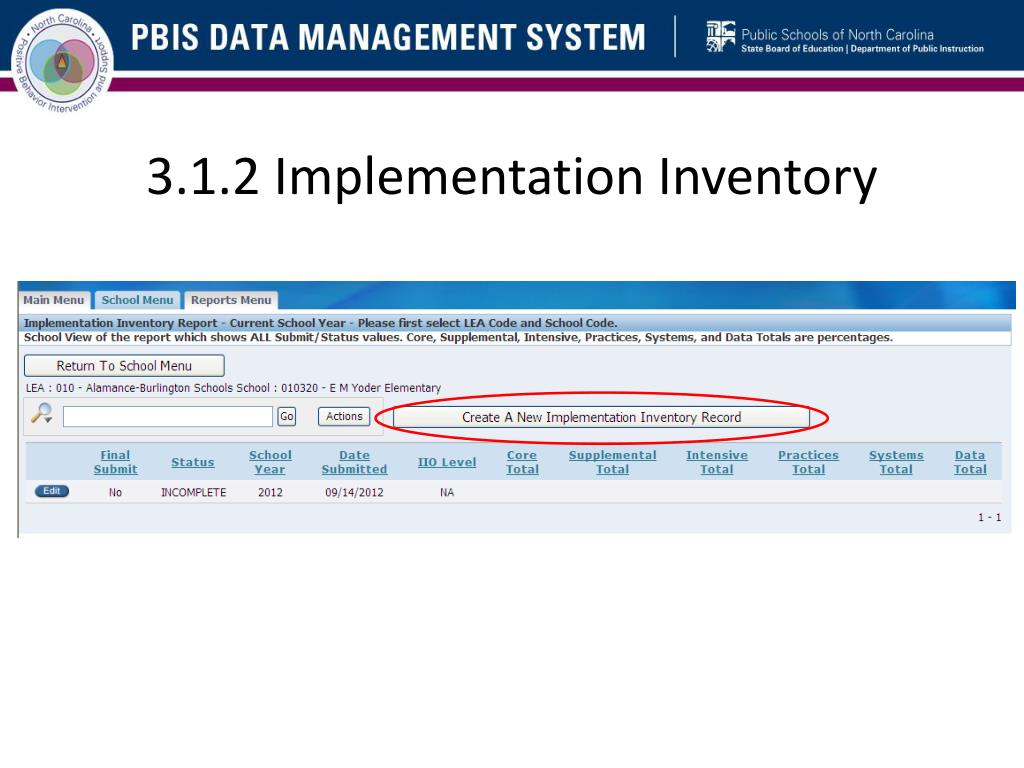This screenshot has width=1024, height=768.
Task: Sort by Core Total column header
Action: [x=522, y=462]
